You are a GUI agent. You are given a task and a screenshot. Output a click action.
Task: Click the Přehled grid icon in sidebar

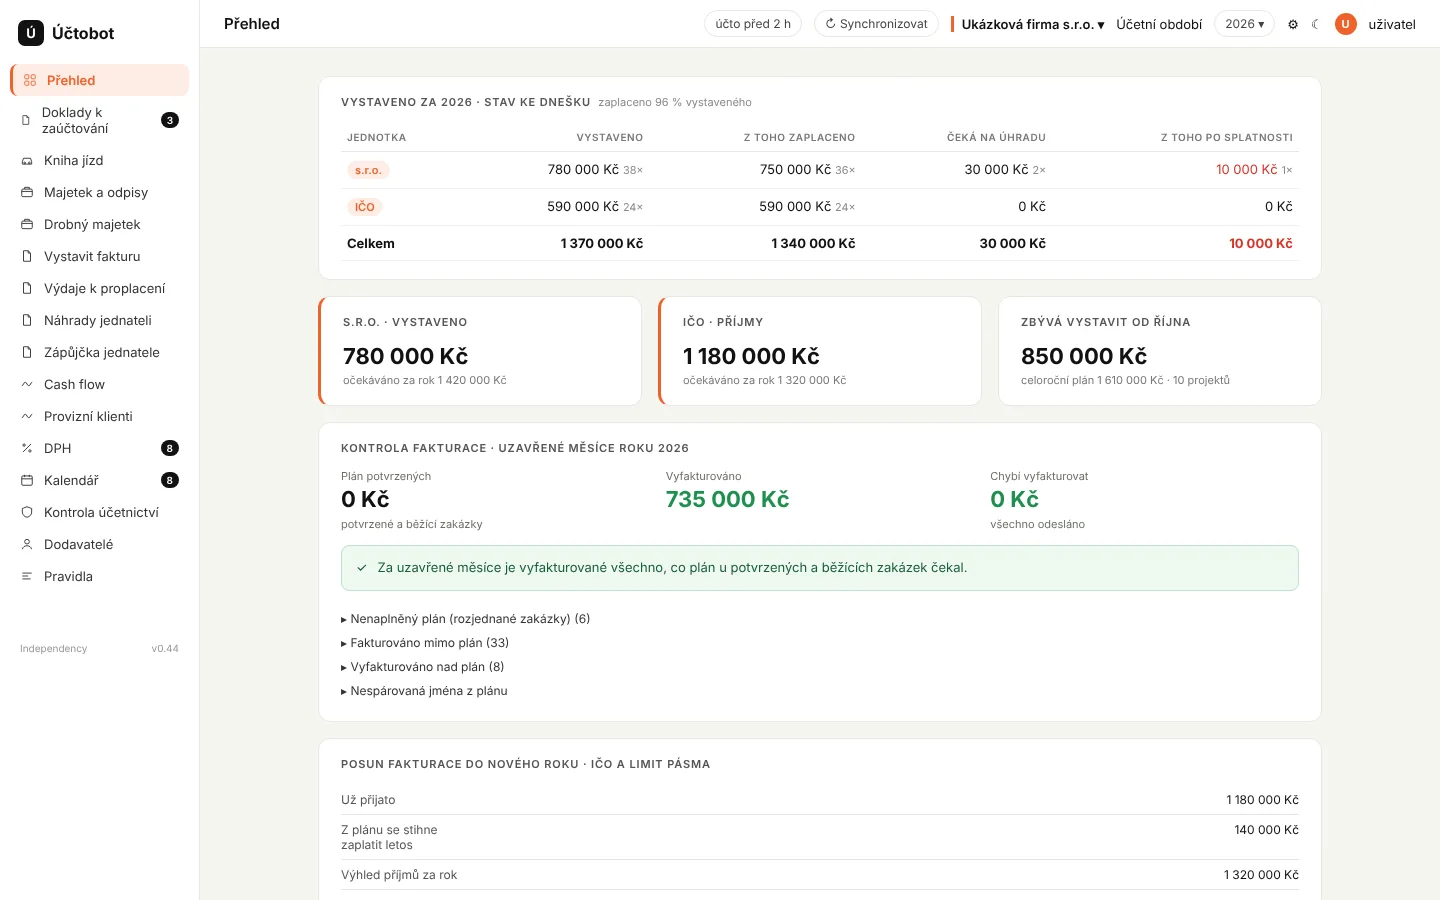30,80
